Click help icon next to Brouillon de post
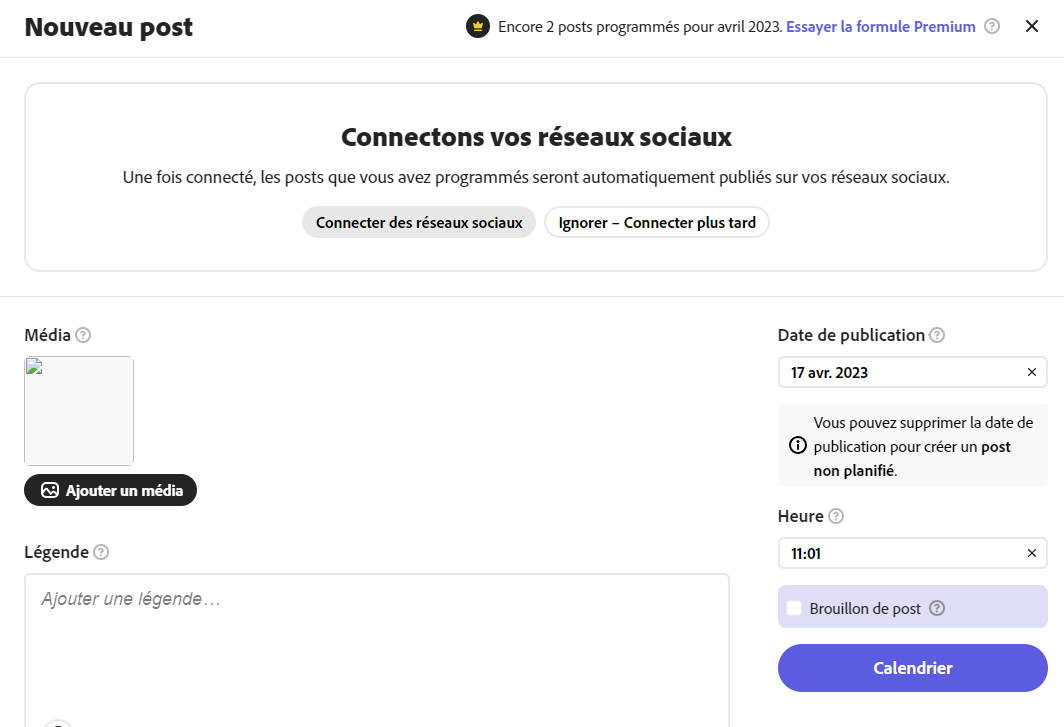1064x727 pixels. coord(937,608)
